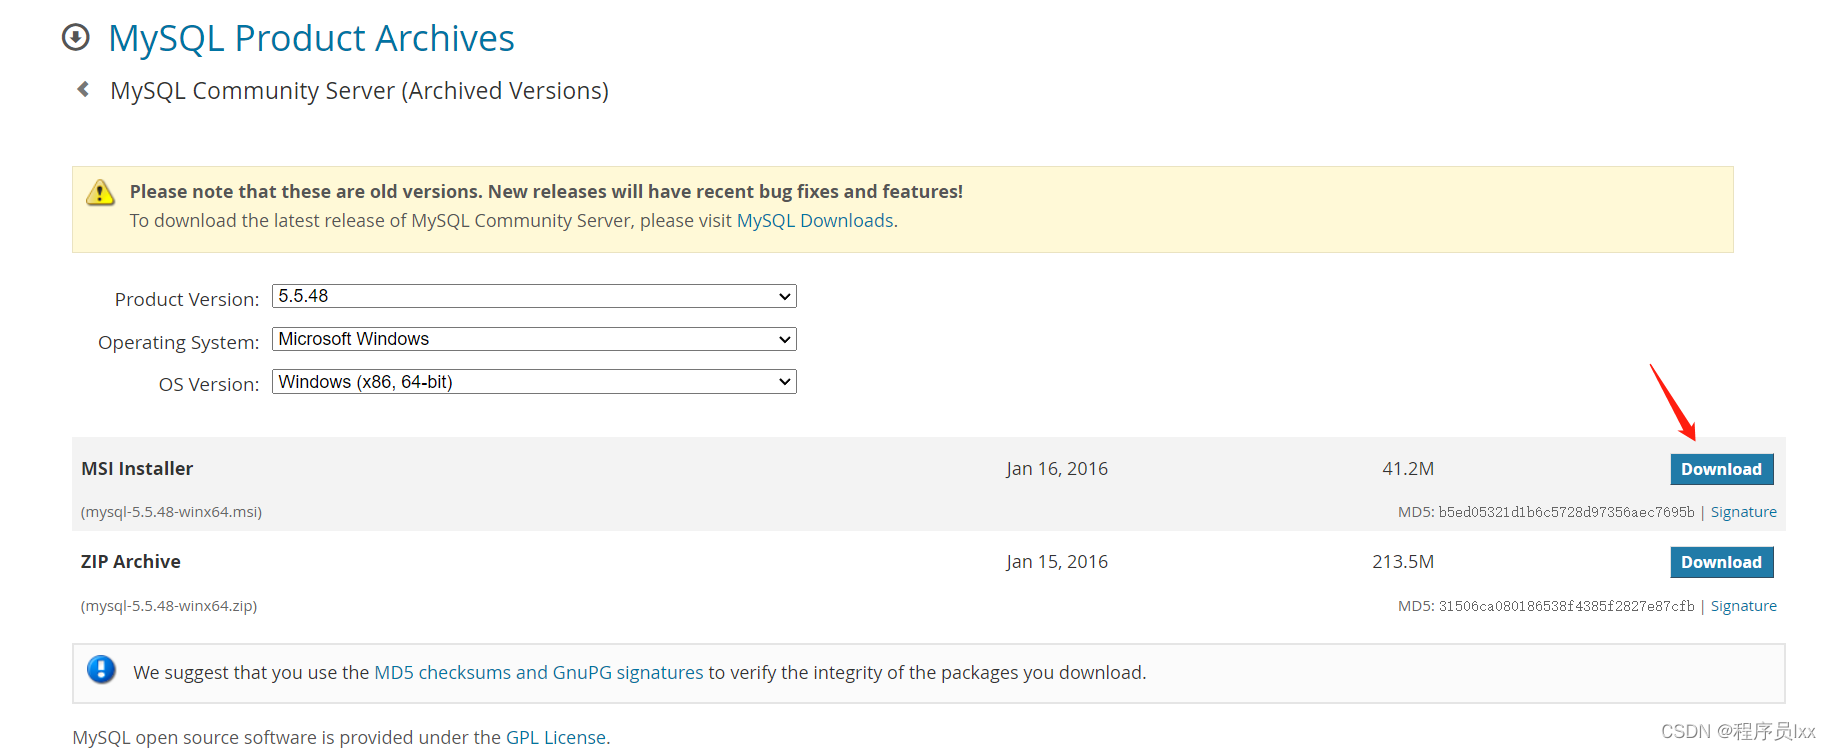Click the mysql-5.5.48-winx64.zip filename
Image resolution: width=1831 pixels, height=750 pixels.
tap(169, 606)
